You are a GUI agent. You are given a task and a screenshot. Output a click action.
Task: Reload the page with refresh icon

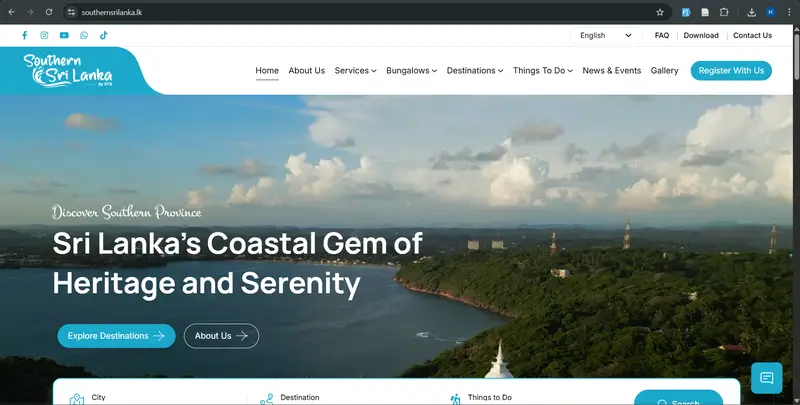click(49, 12)
